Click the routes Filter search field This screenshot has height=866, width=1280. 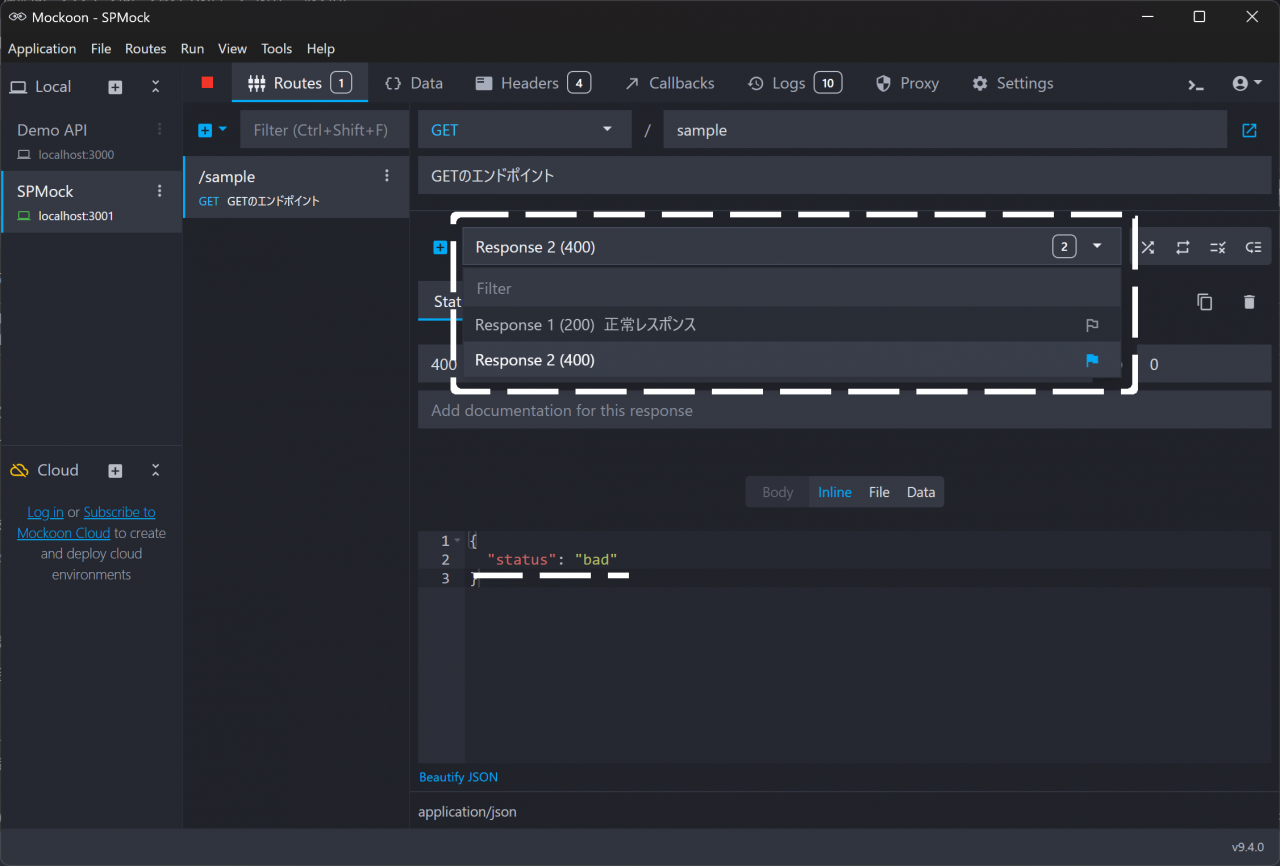324,130
